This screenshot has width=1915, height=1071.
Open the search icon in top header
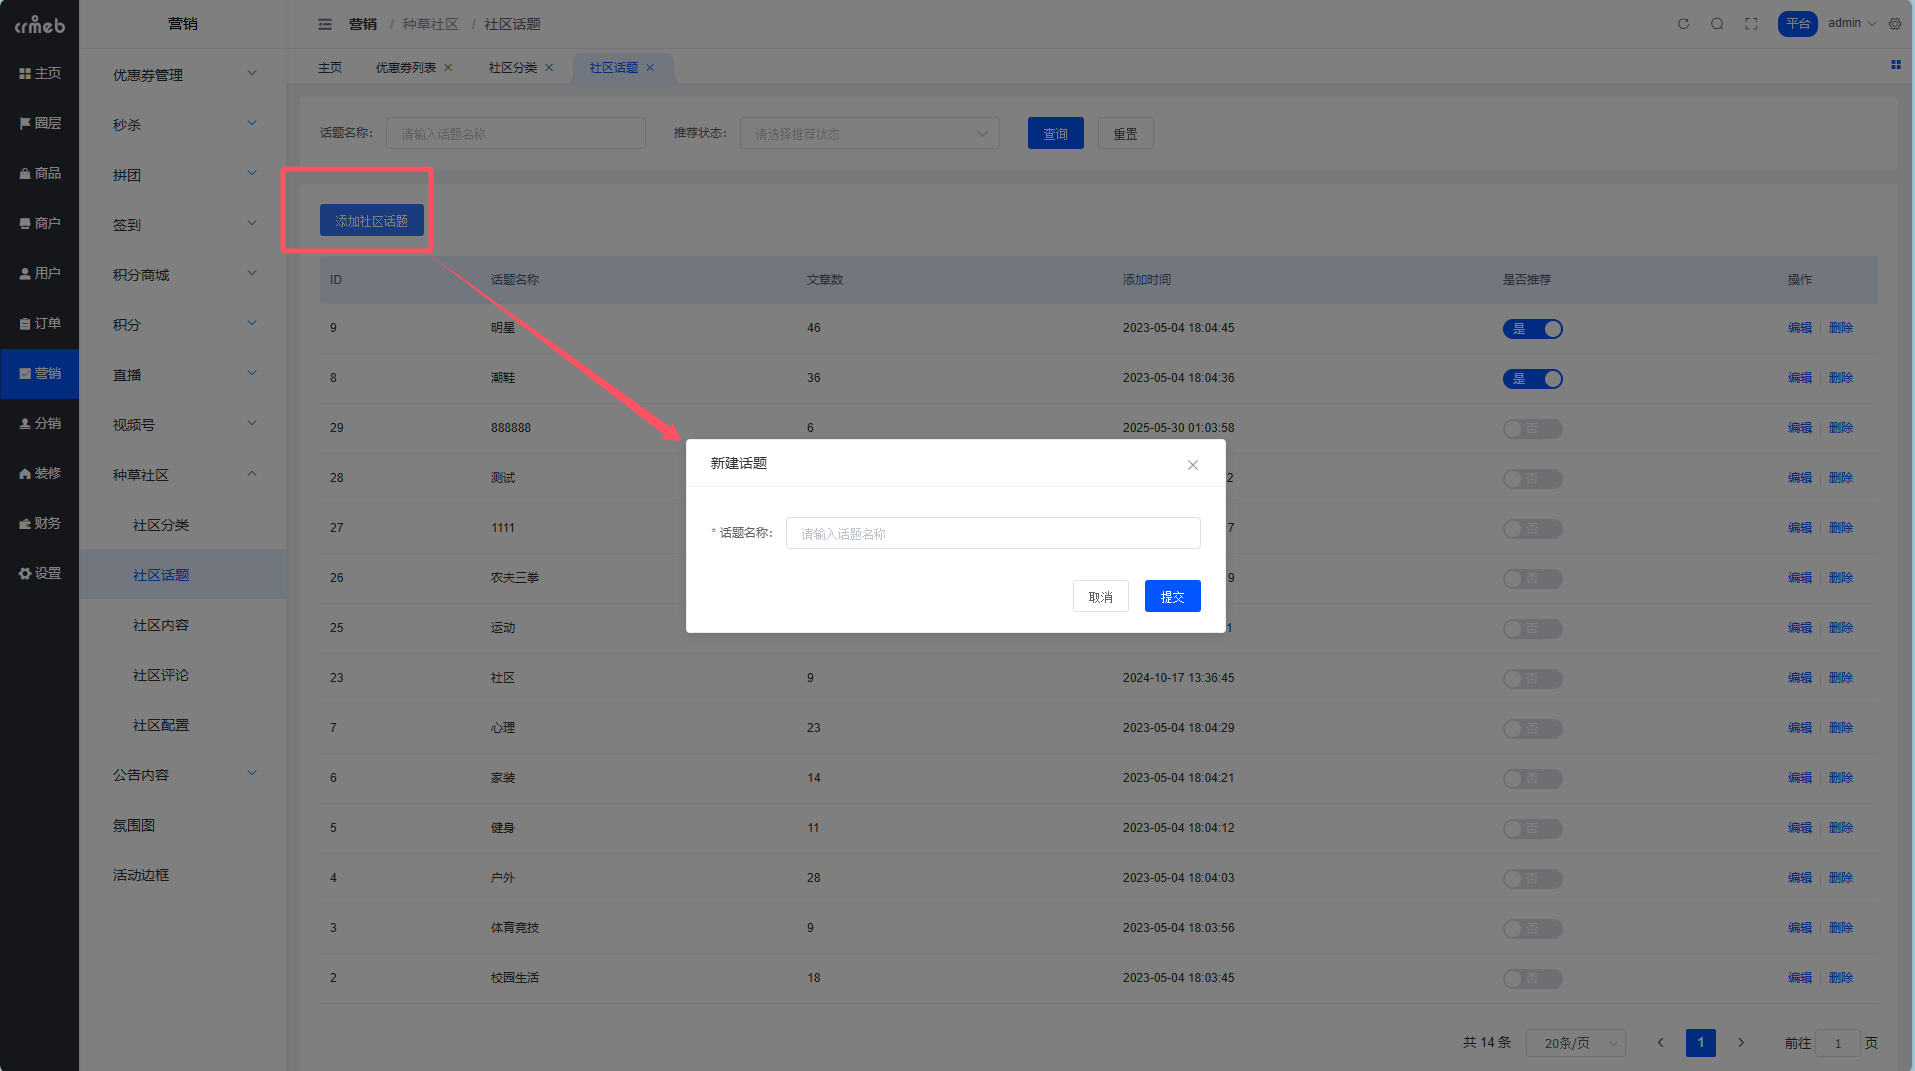coord(1717,24)
